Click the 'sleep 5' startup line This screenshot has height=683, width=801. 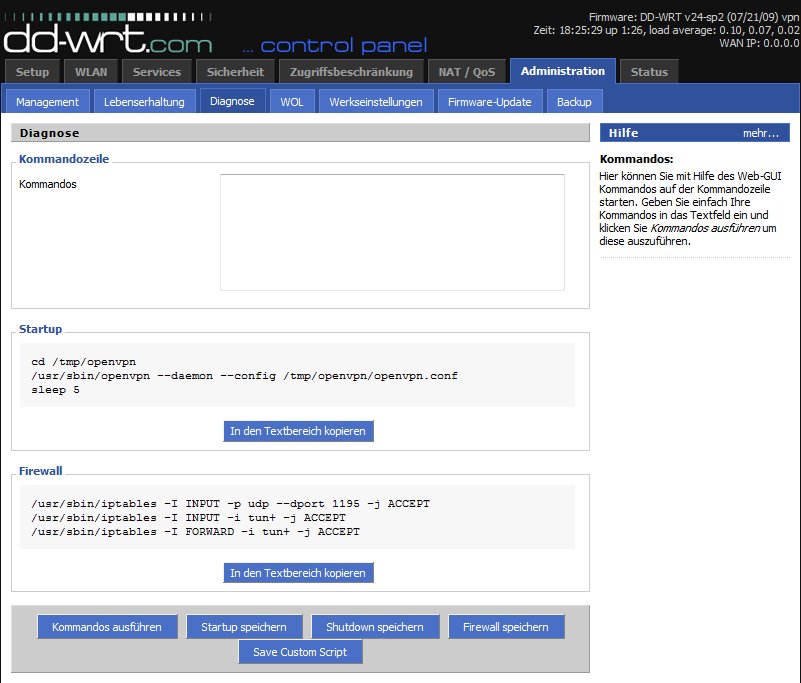pos(55,390)
